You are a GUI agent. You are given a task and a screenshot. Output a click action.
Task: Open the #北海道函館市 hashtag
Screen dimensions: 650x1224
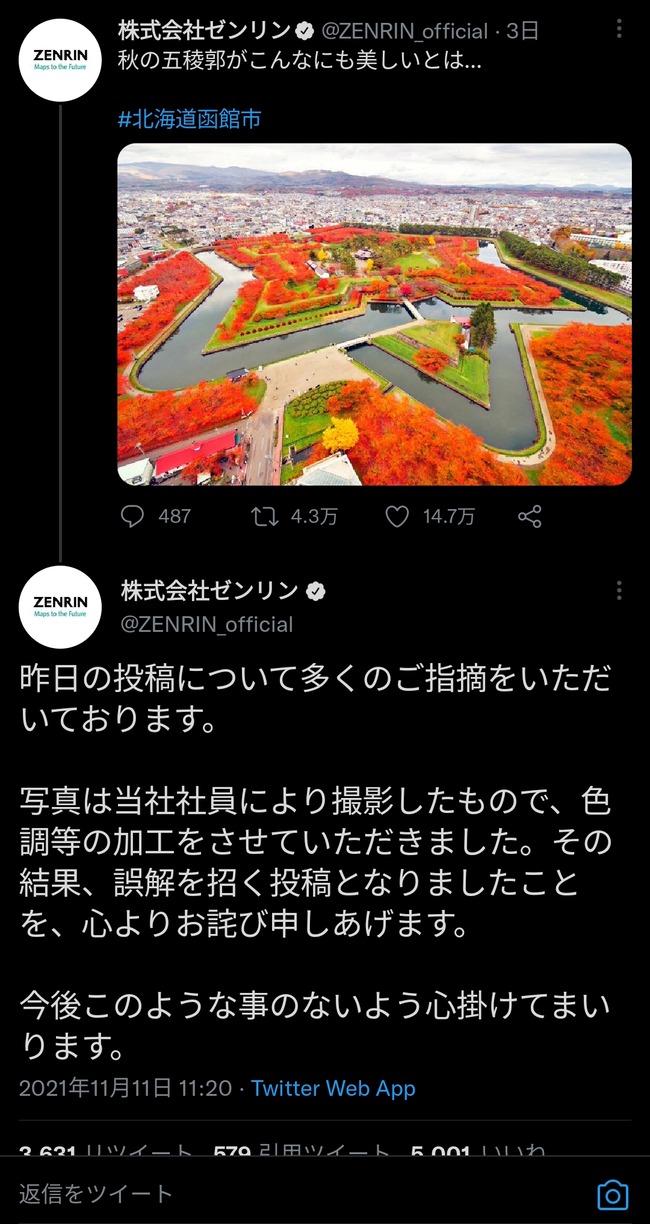[189, 120]
